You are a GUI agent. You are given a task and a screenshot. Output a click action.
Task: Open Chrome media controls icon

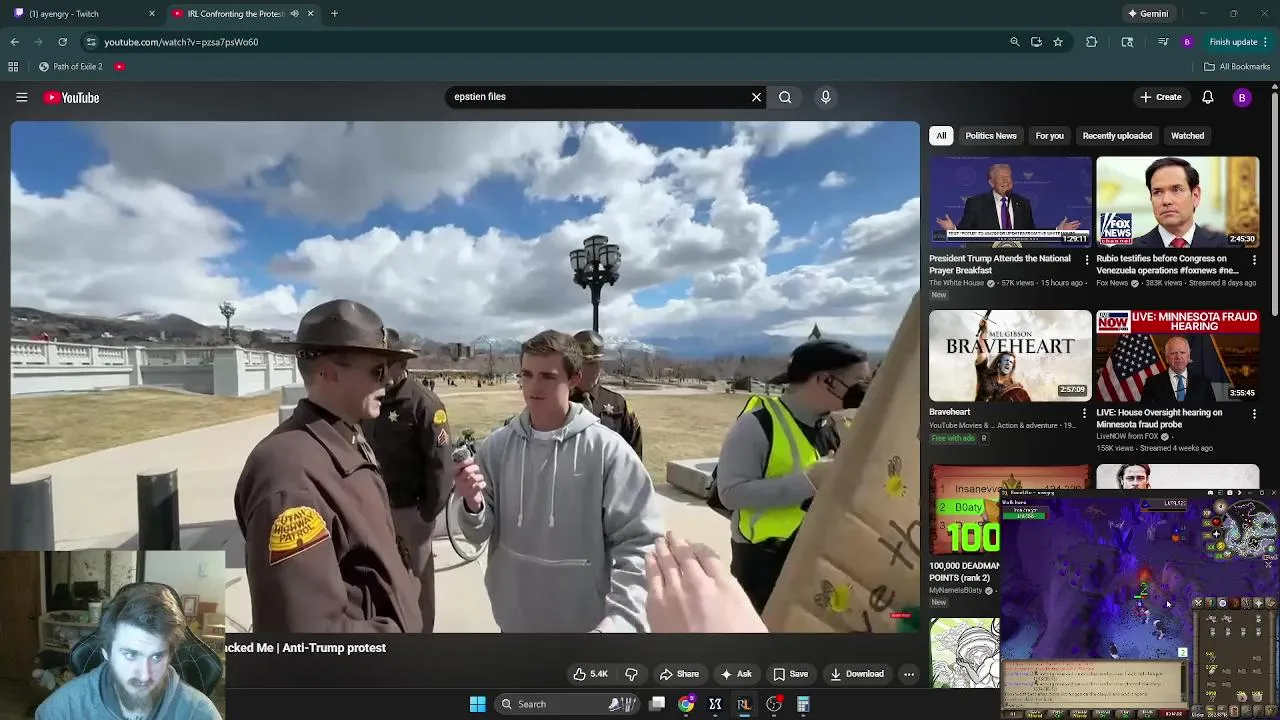click(x=1162, y=42)
